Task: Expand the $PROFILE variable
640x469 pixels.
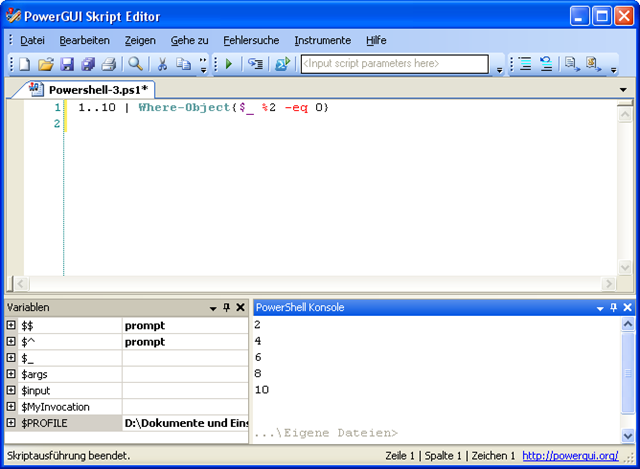Action: point(11,423)
